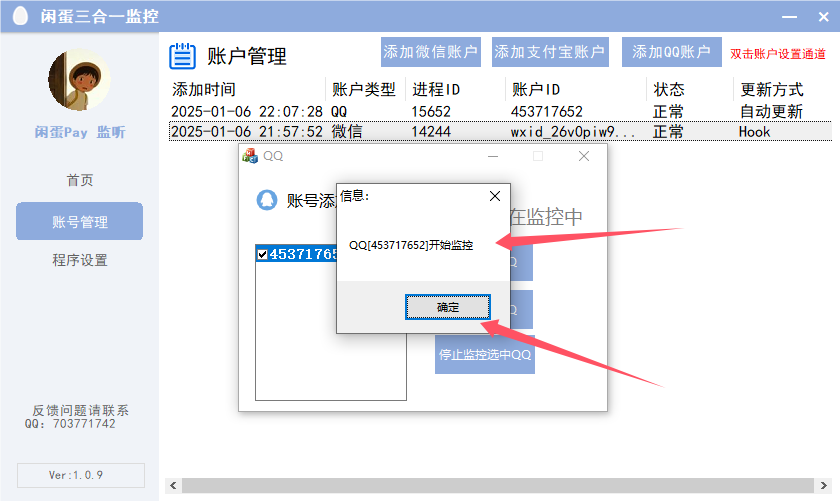Toggle checkbox for QQ 453717652
This screenshot has width=840, height=501.
tap(262, 254)
